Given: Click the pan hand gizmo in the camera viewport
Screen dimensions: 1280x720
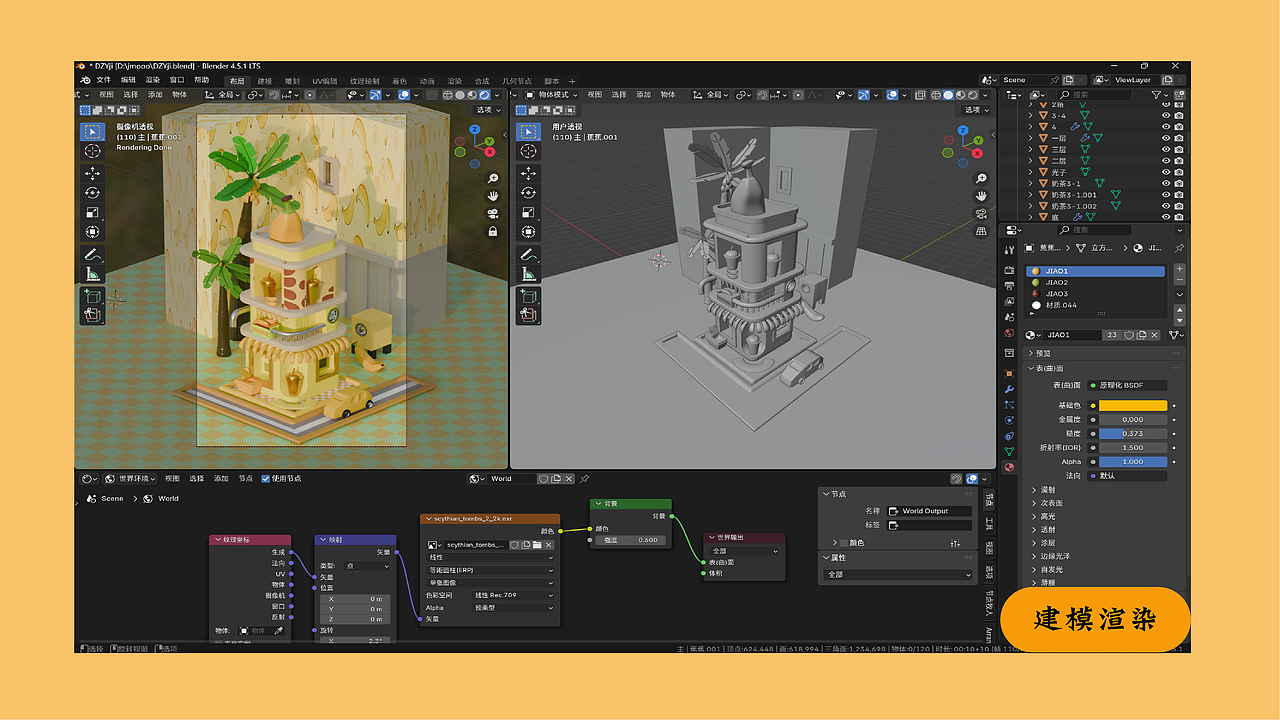Looking at the screenshot, I should click(493, 196).
